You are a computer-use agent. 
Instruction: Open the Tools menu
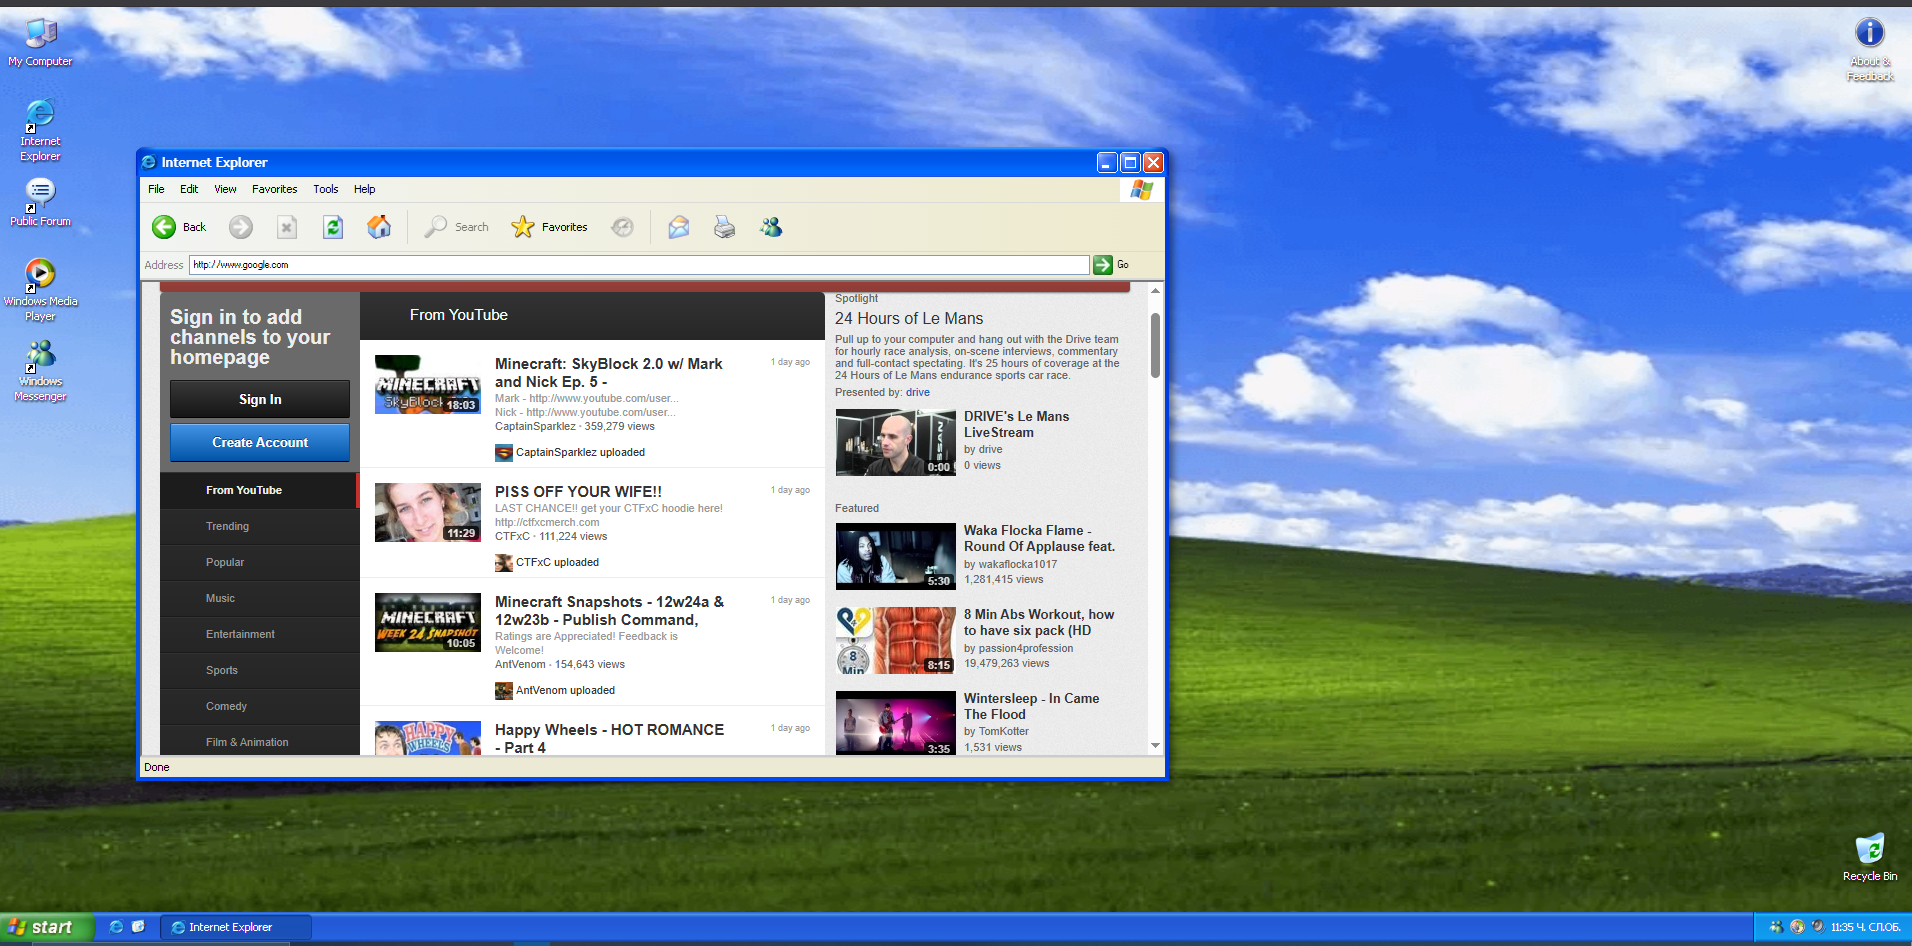pos(325,189)
